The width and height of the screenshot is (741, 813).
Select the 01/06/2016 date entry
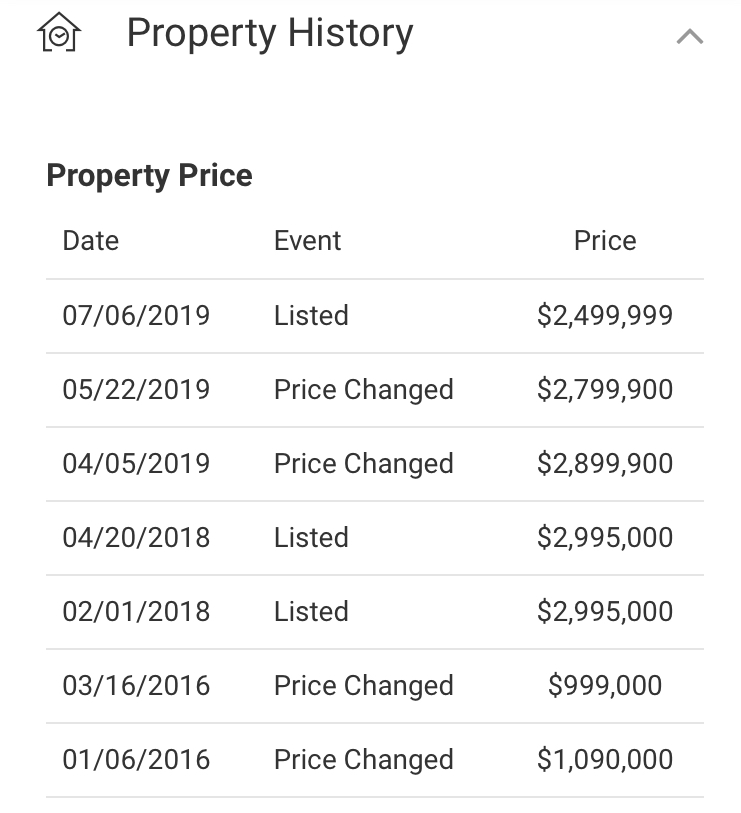[136, 760]
